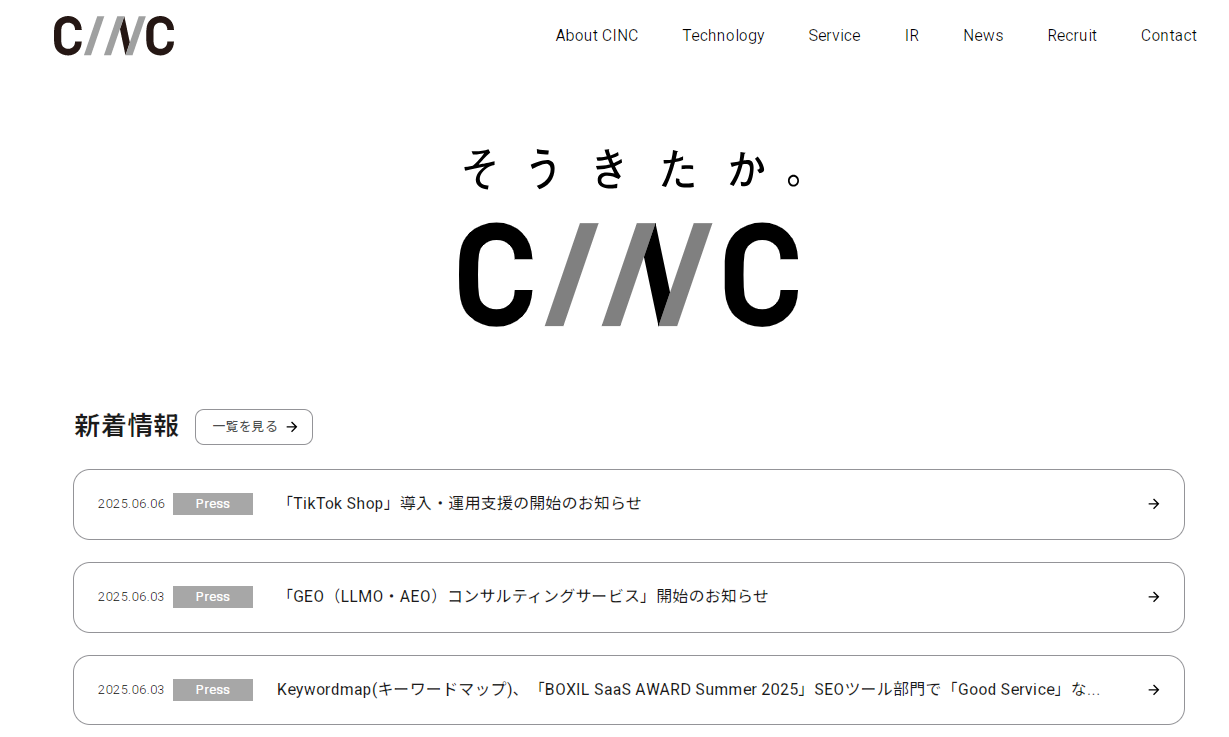1229x737 pixels.
Task: Open the GEO(LLMO・AEO)コンサルティングサービス news item
Action: [629, 597]
